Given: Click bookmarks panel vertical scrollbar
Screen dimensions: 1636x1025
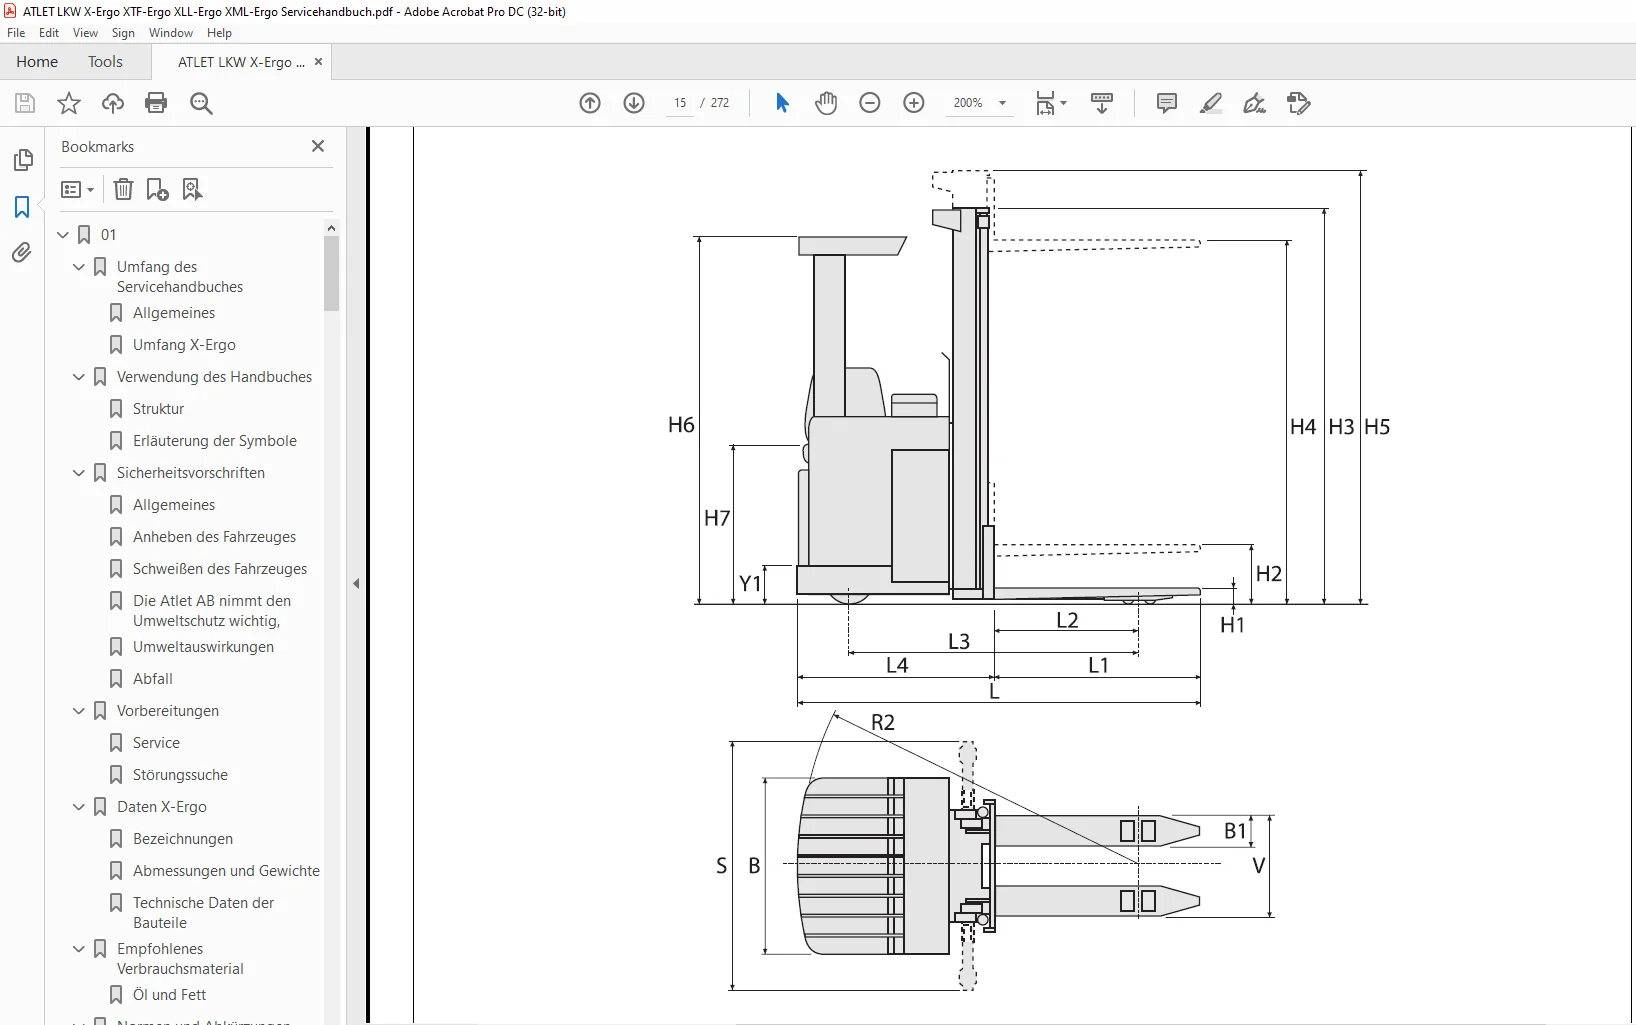Looking at the screenshot, I should tap(331, 273).
